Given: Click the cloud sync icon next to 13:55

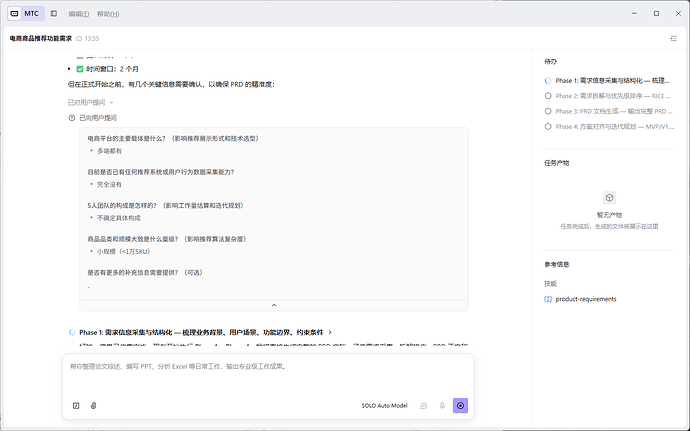Looking at the screenshot, I should (x=79, y=39).
